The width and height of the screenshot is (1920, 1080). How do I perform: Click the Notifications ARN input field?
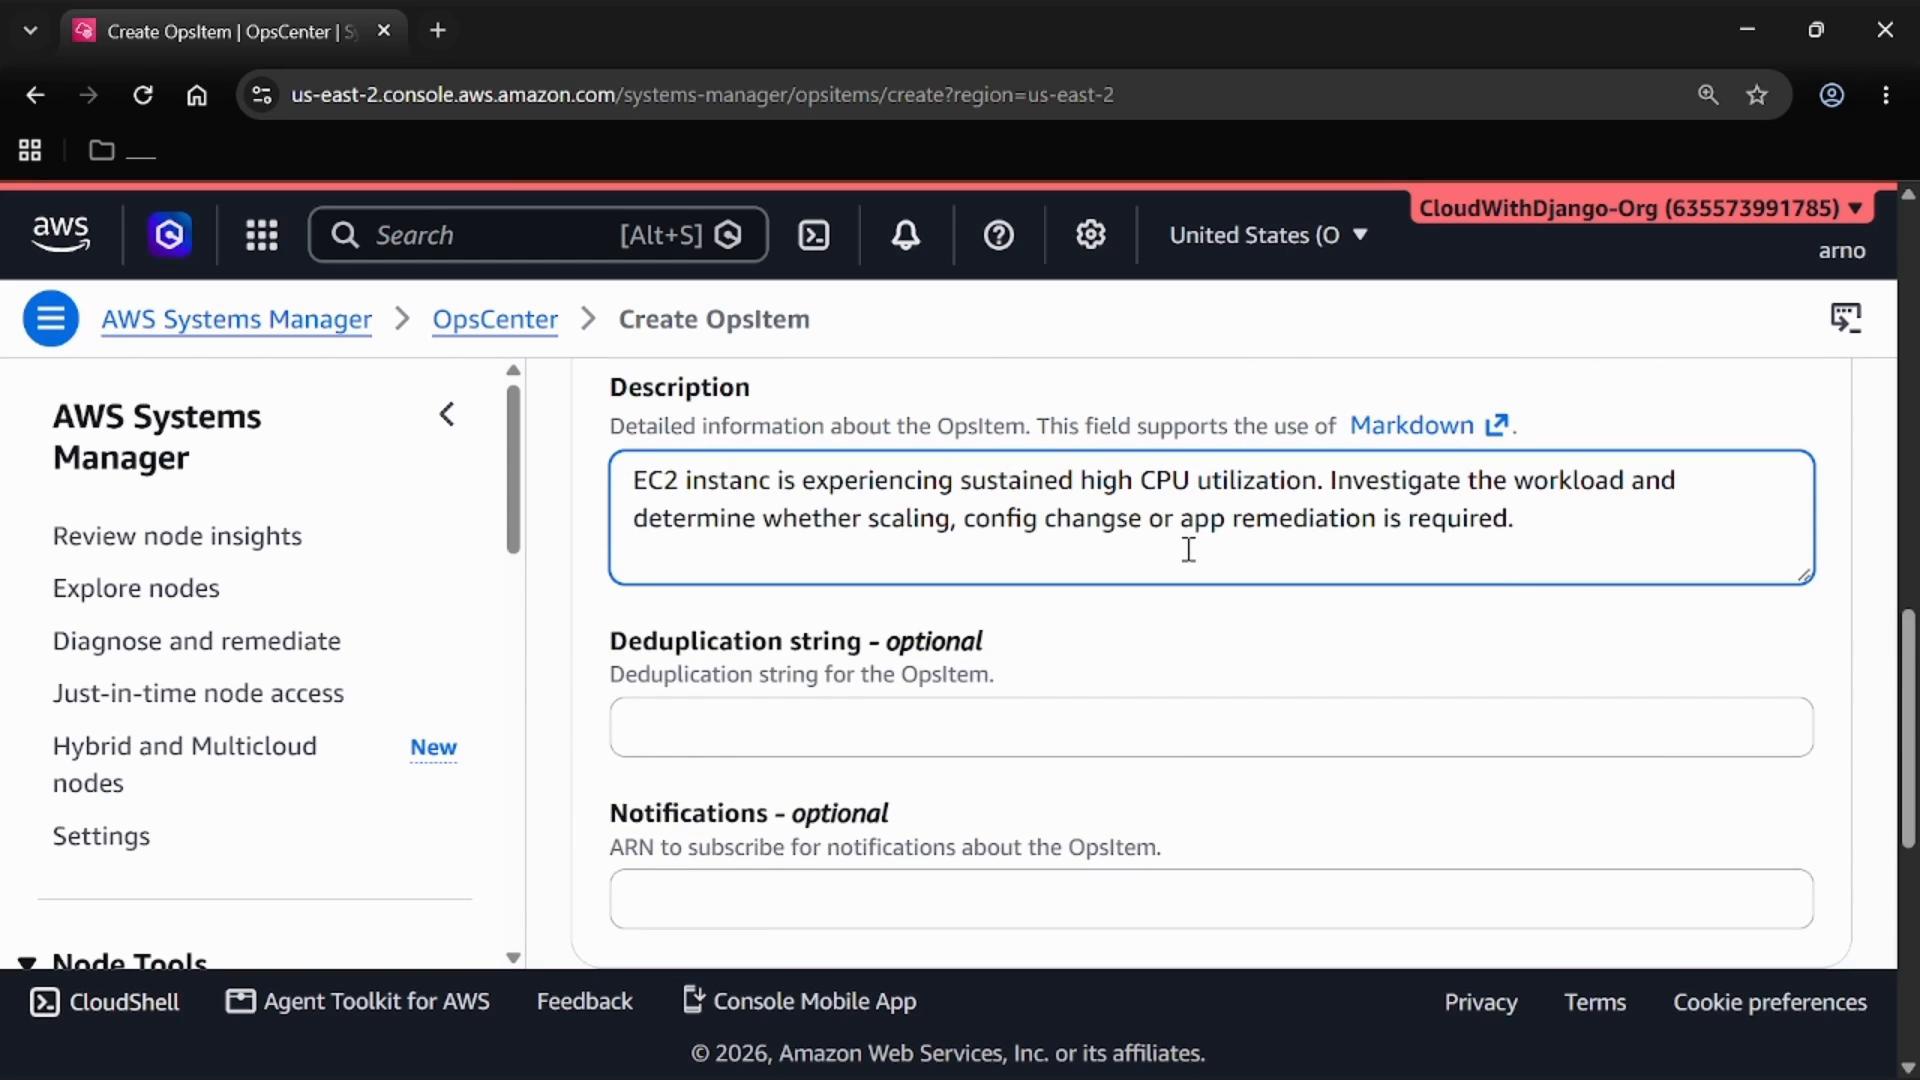coord(1211,899)
